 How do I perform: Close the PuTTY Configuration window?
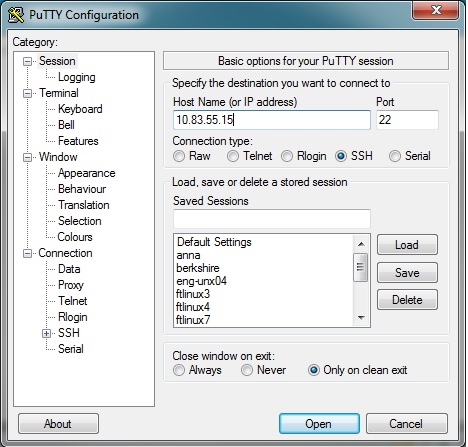point(436,10)
